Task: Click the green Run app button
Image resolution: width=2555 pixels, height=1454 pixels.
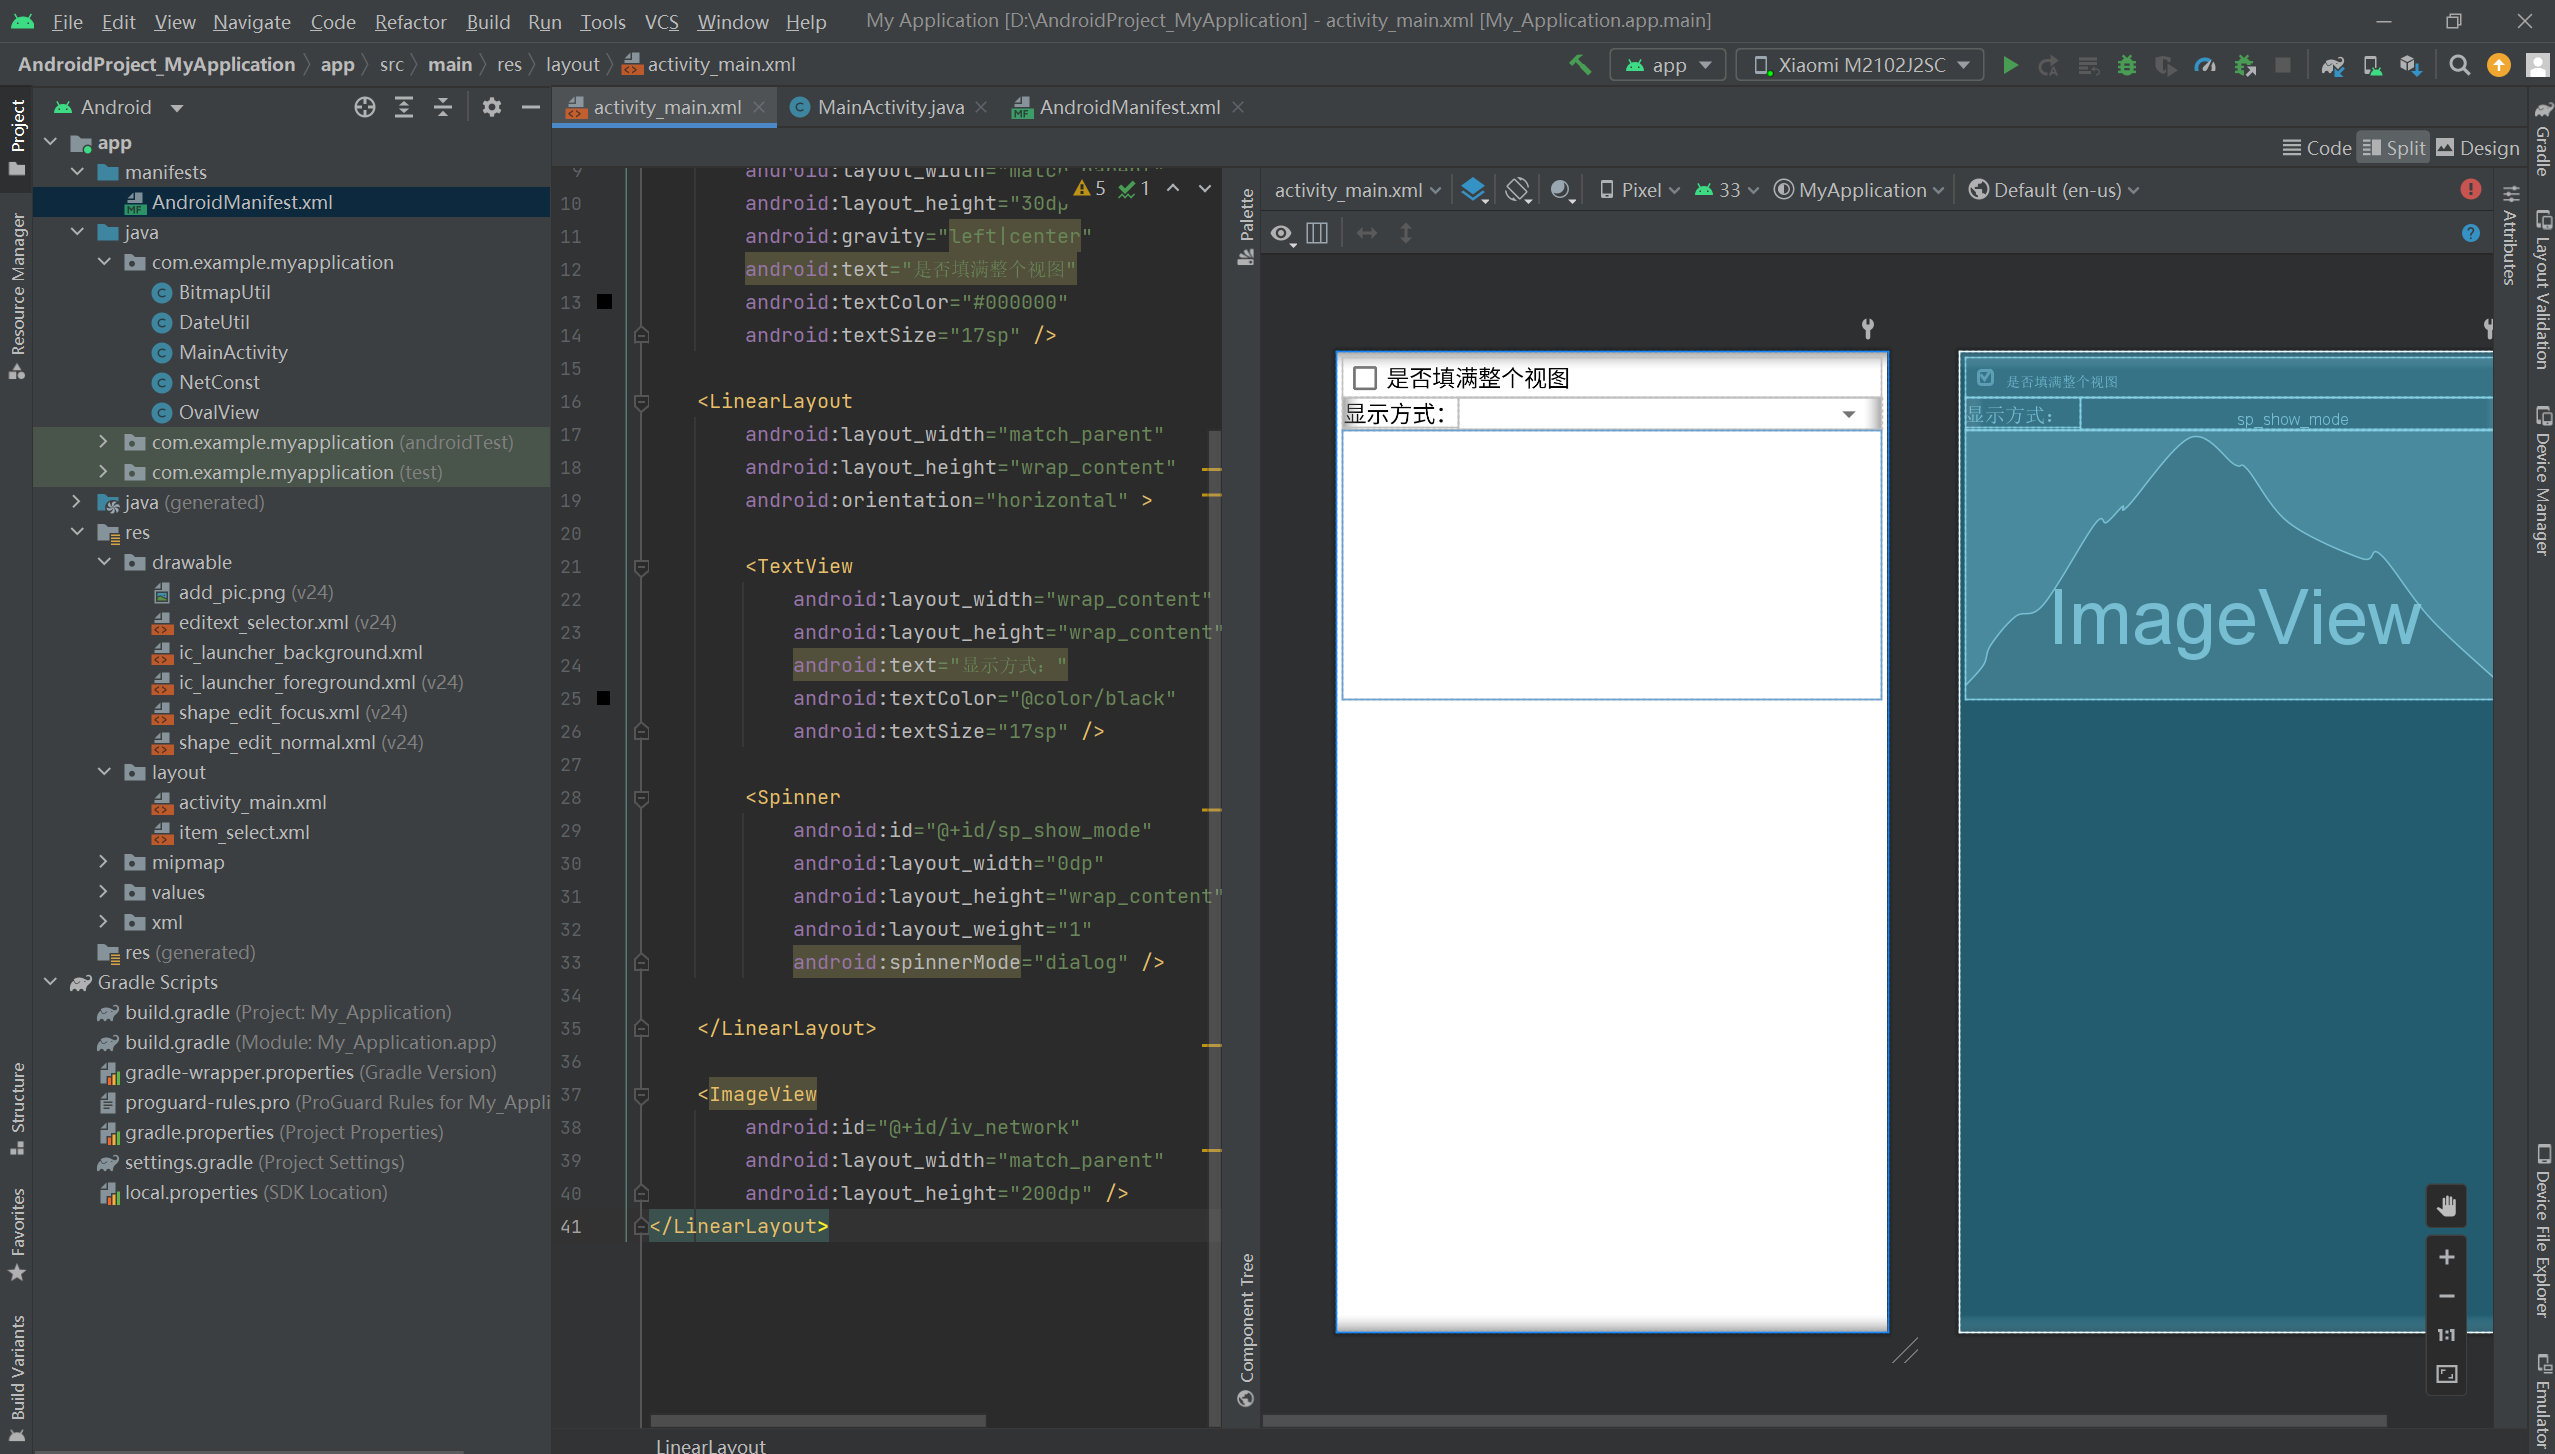Action: 2010,66
